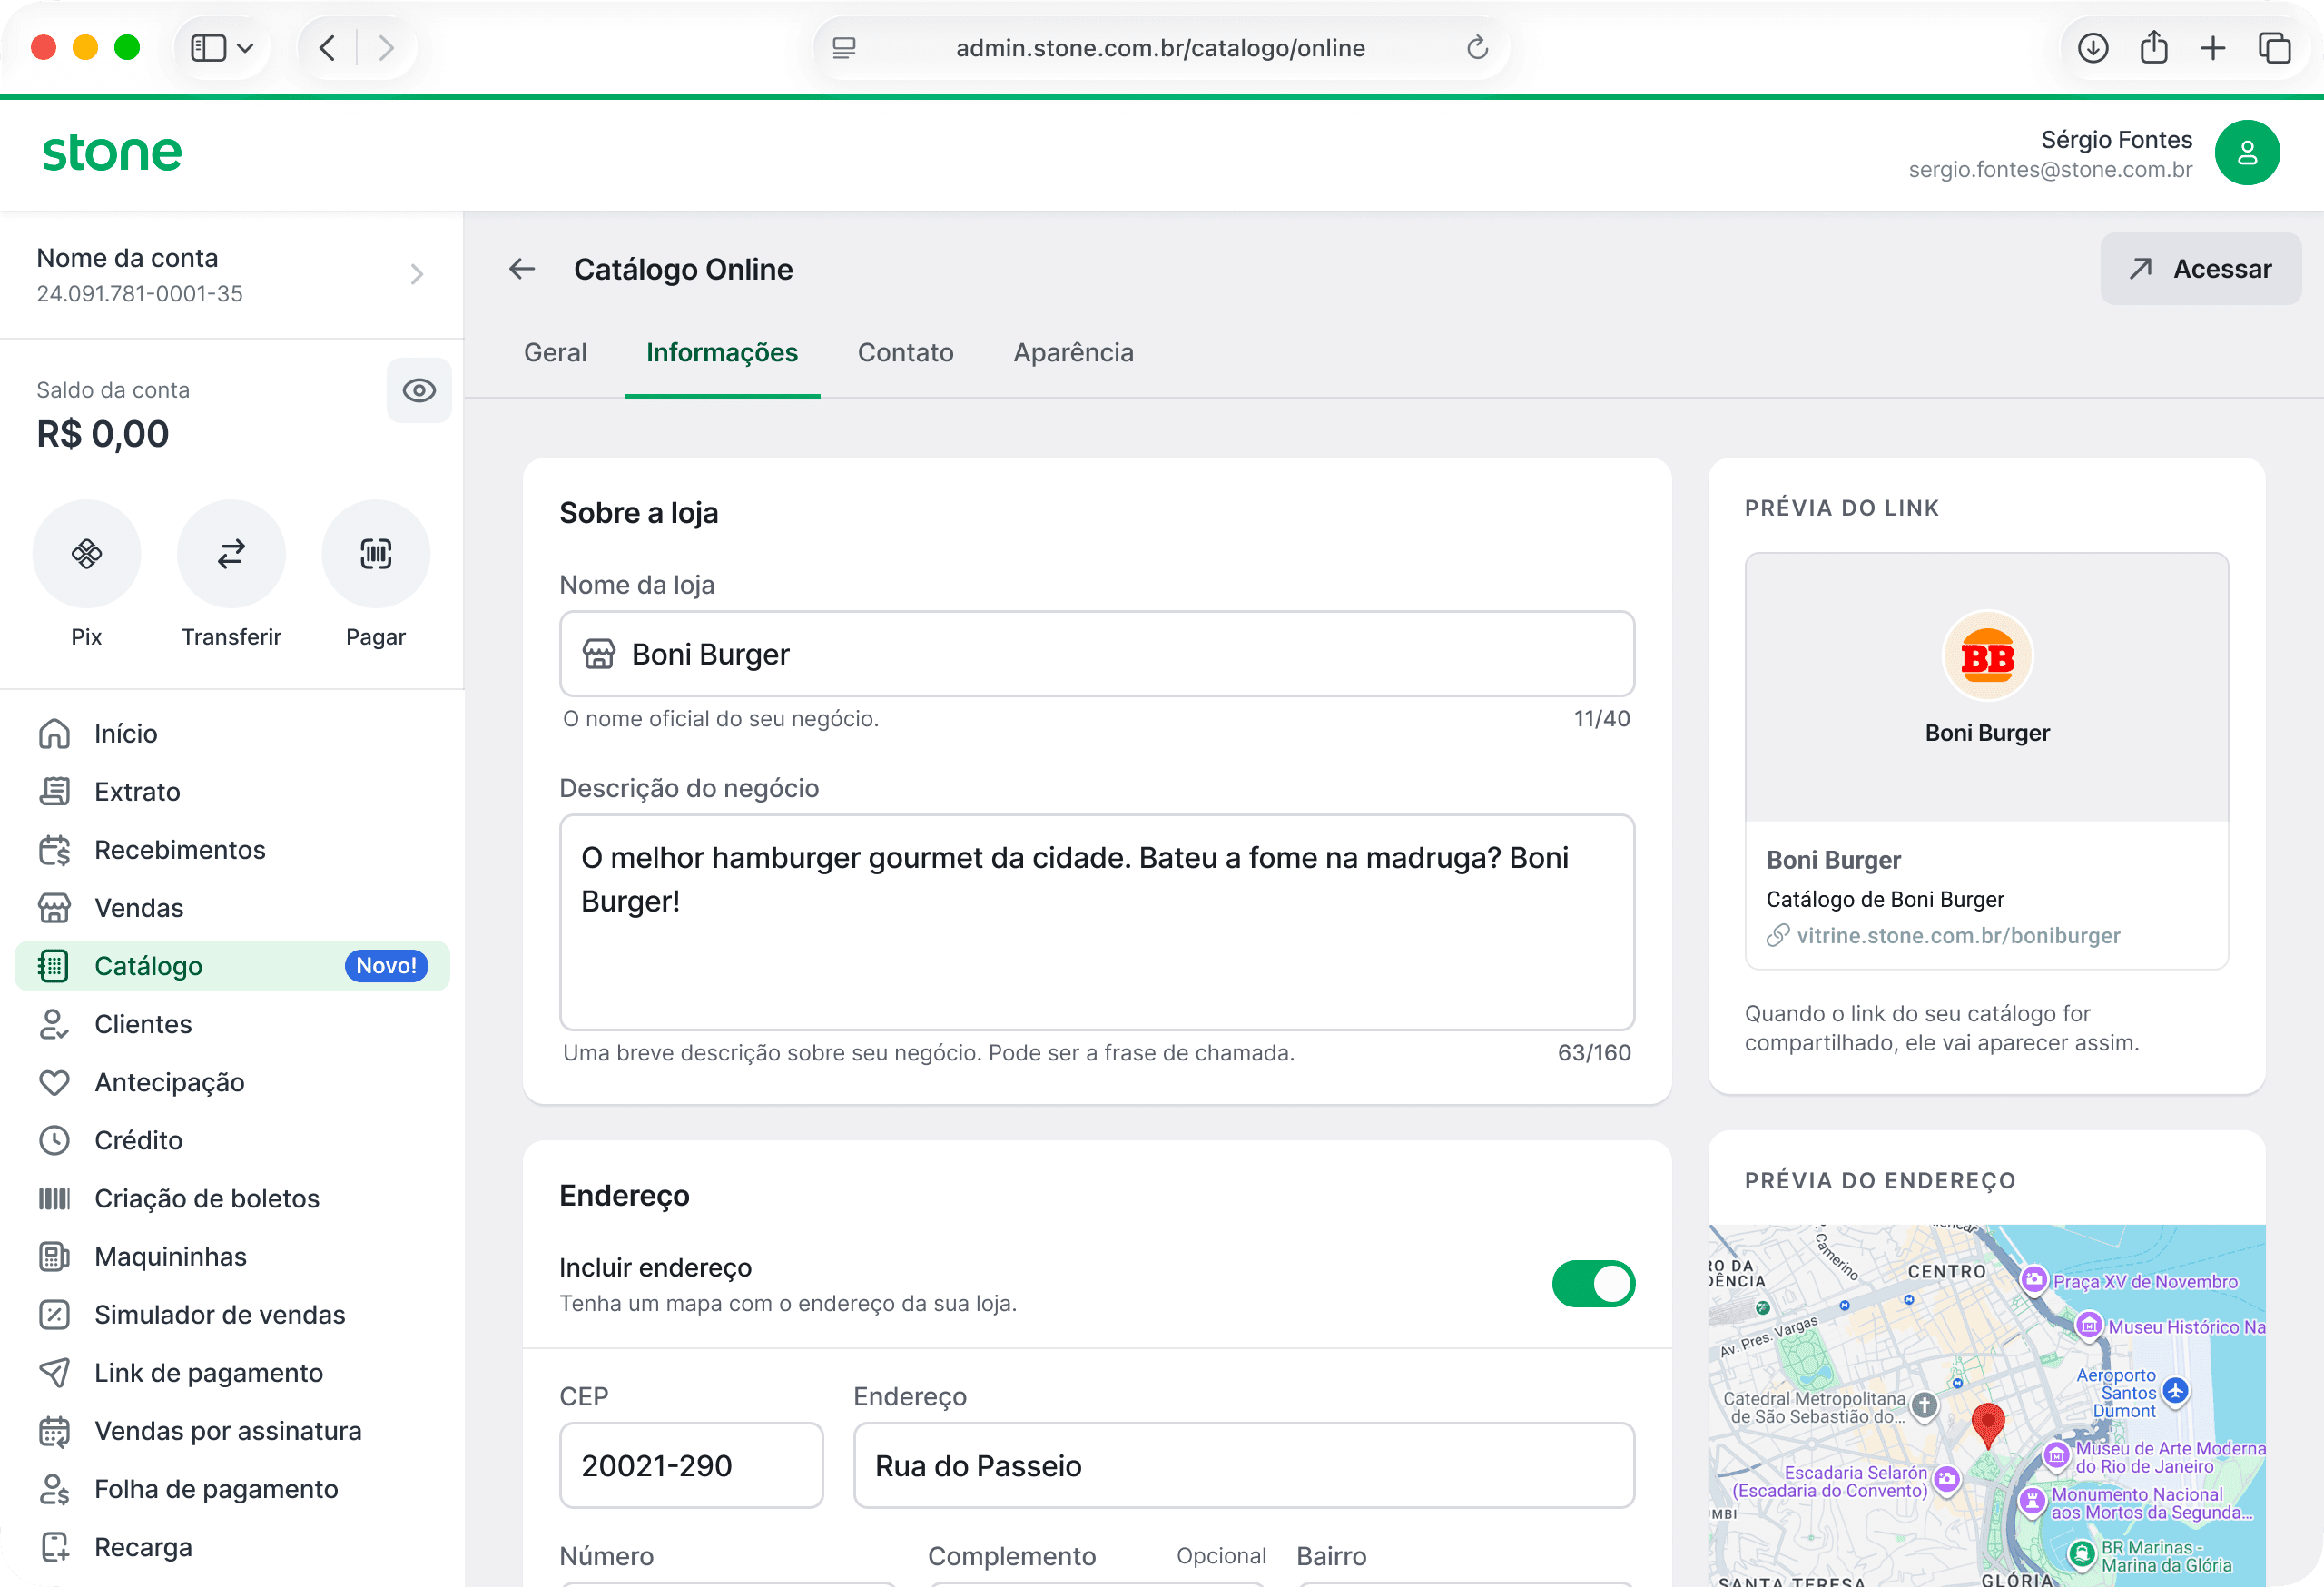Viewport: 2324px width, 1587px height.
Task: Click the Pagar barcode icon
Action: coord(376,554)
